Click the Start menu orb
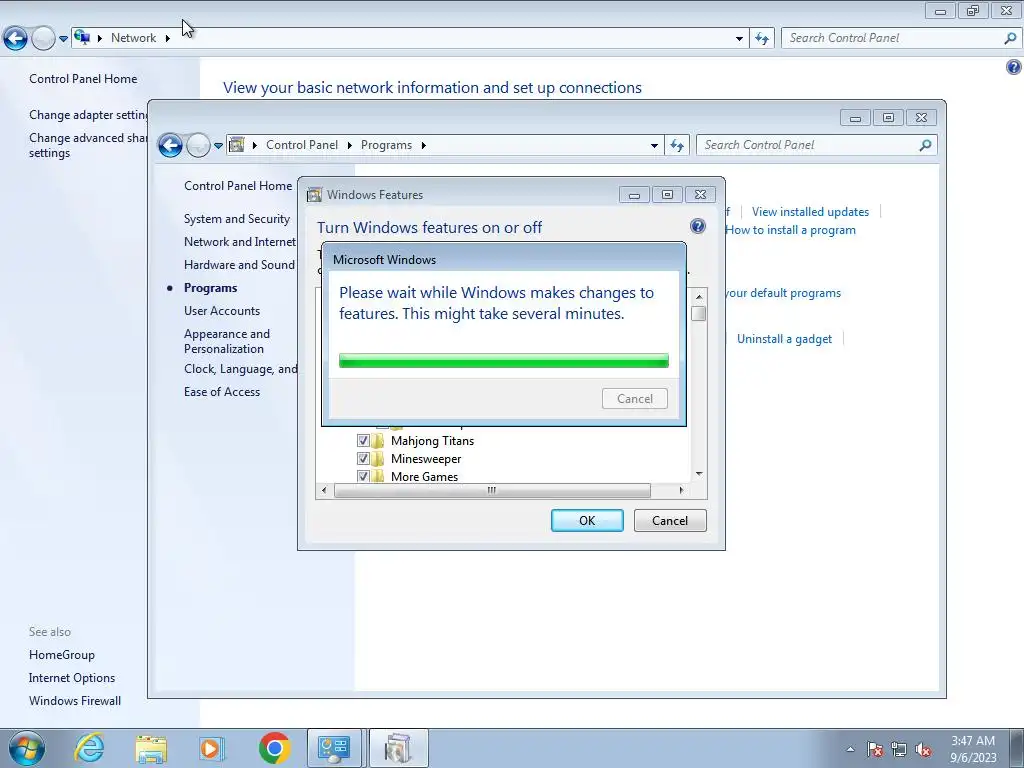 [x=27, y=748]
